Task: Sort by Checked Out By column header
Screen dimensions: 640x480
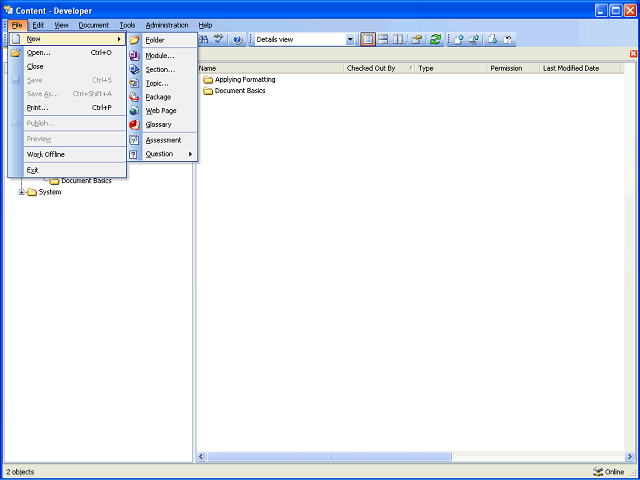Action: [380, 69]
